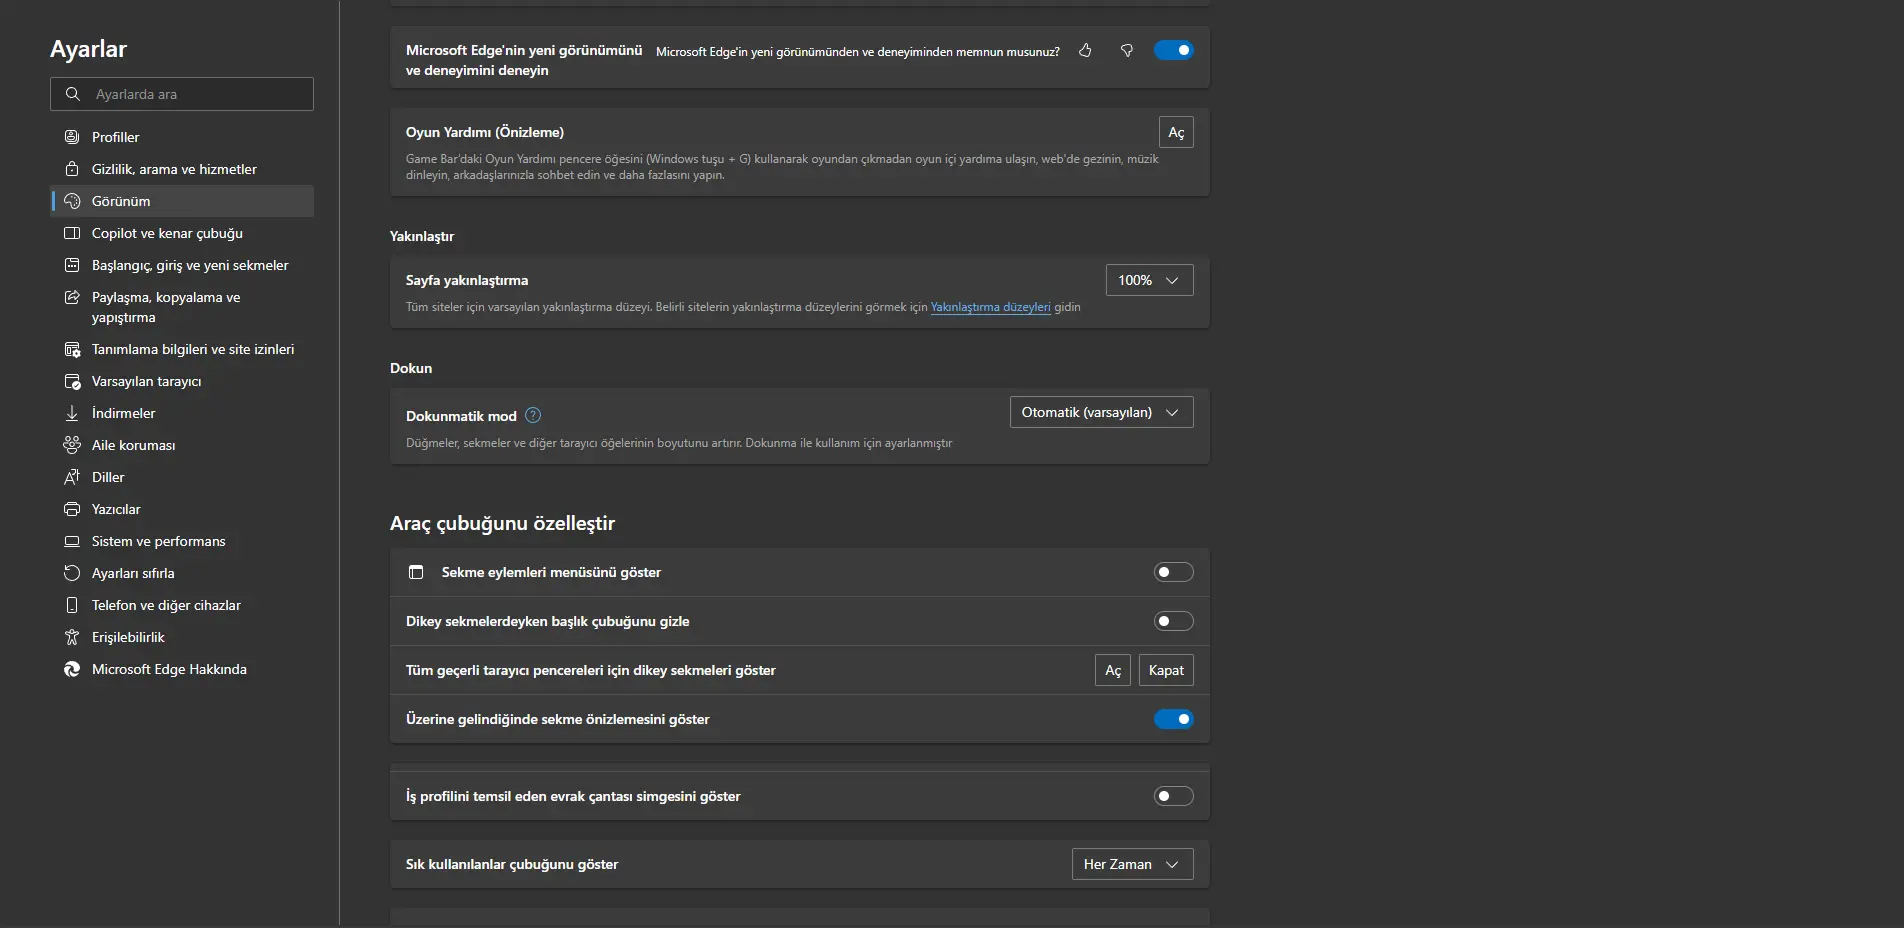Click the Diller language icon
Screen dimensions: 1904x928
[72, 477]
